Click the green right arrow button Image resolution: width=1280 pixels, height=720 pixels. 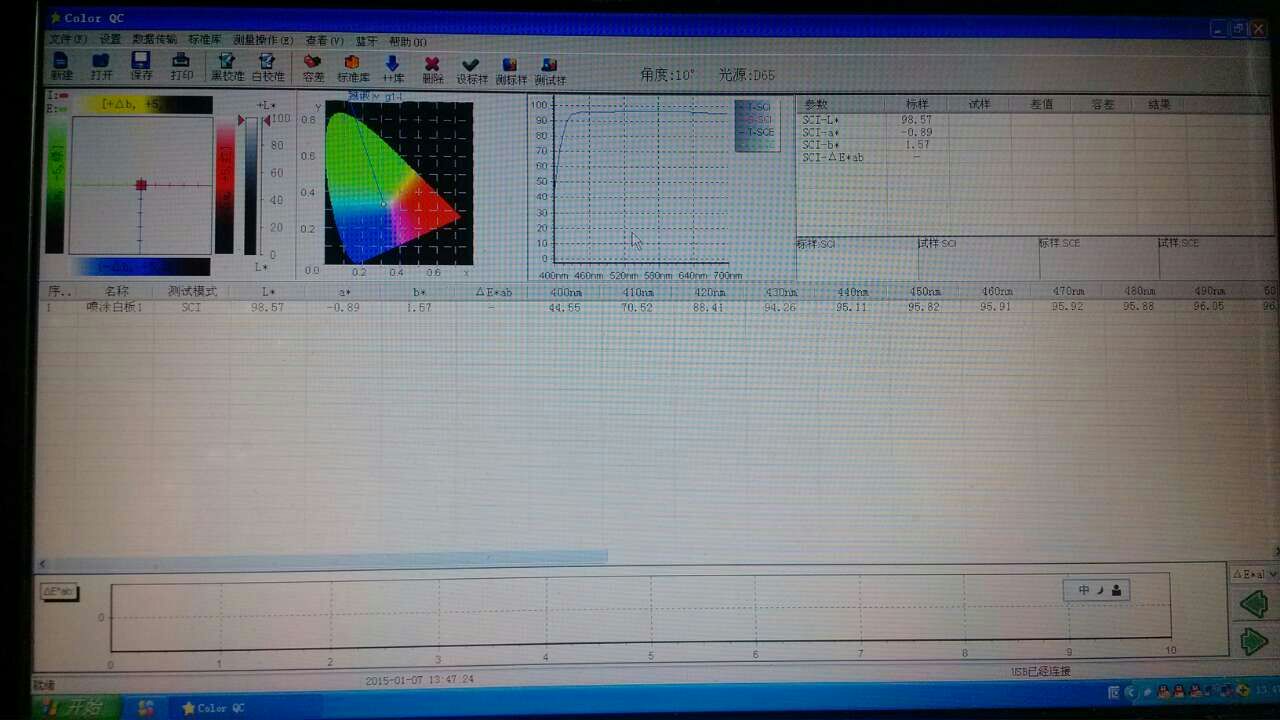click(1254, 641)
